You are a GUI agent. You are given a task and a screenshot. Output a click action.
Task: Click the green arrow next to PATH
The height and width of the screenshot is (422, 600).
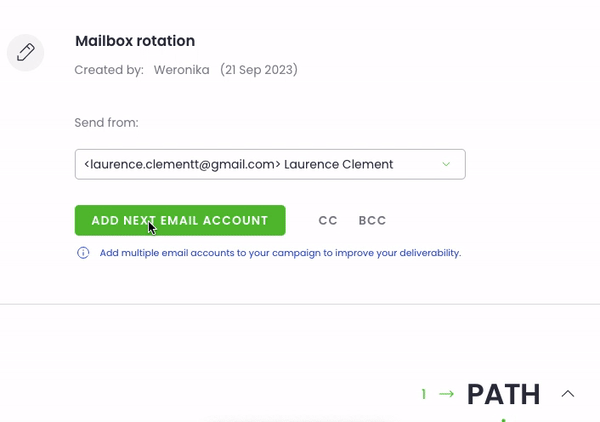(x=446, y=394)
